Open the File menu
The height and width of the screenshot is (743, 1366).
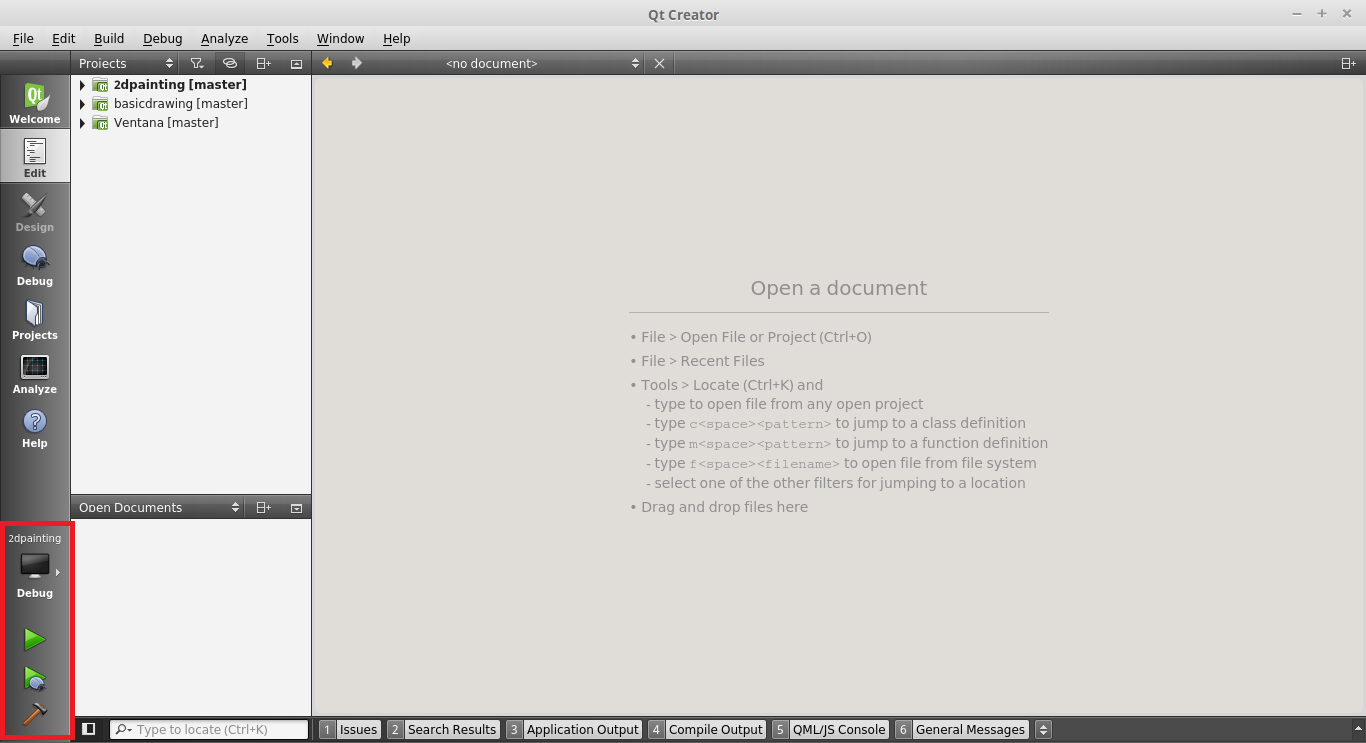(x=23, y=38)
